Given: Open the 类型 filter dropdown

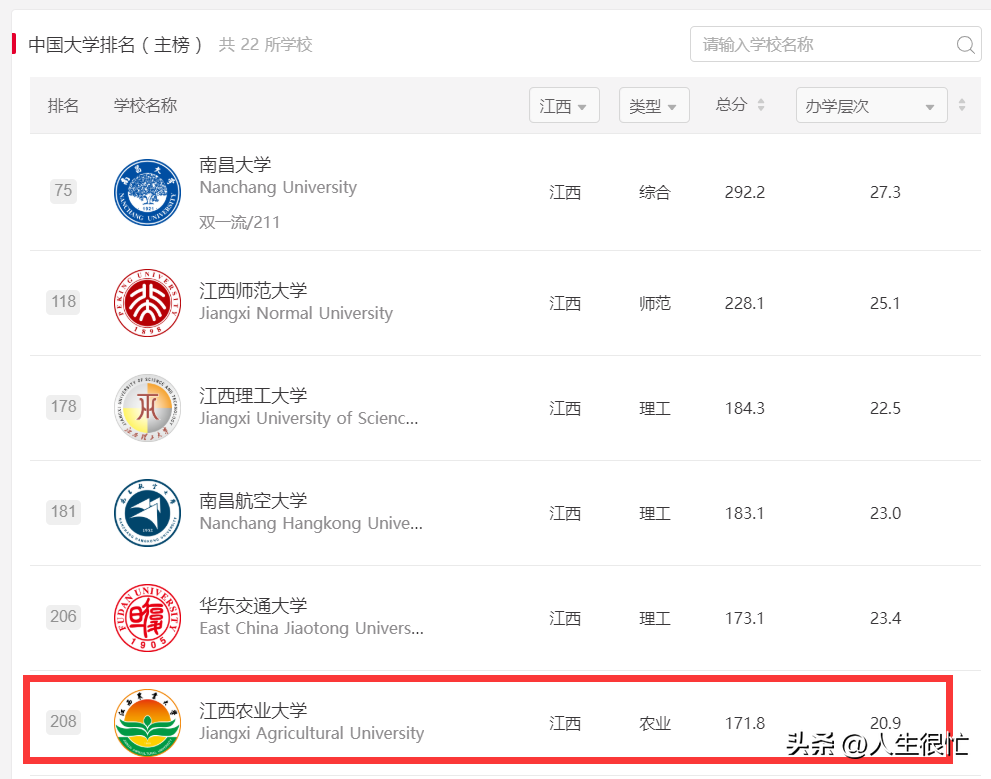Looking at the screenshot, I should [x=654, y=106].
